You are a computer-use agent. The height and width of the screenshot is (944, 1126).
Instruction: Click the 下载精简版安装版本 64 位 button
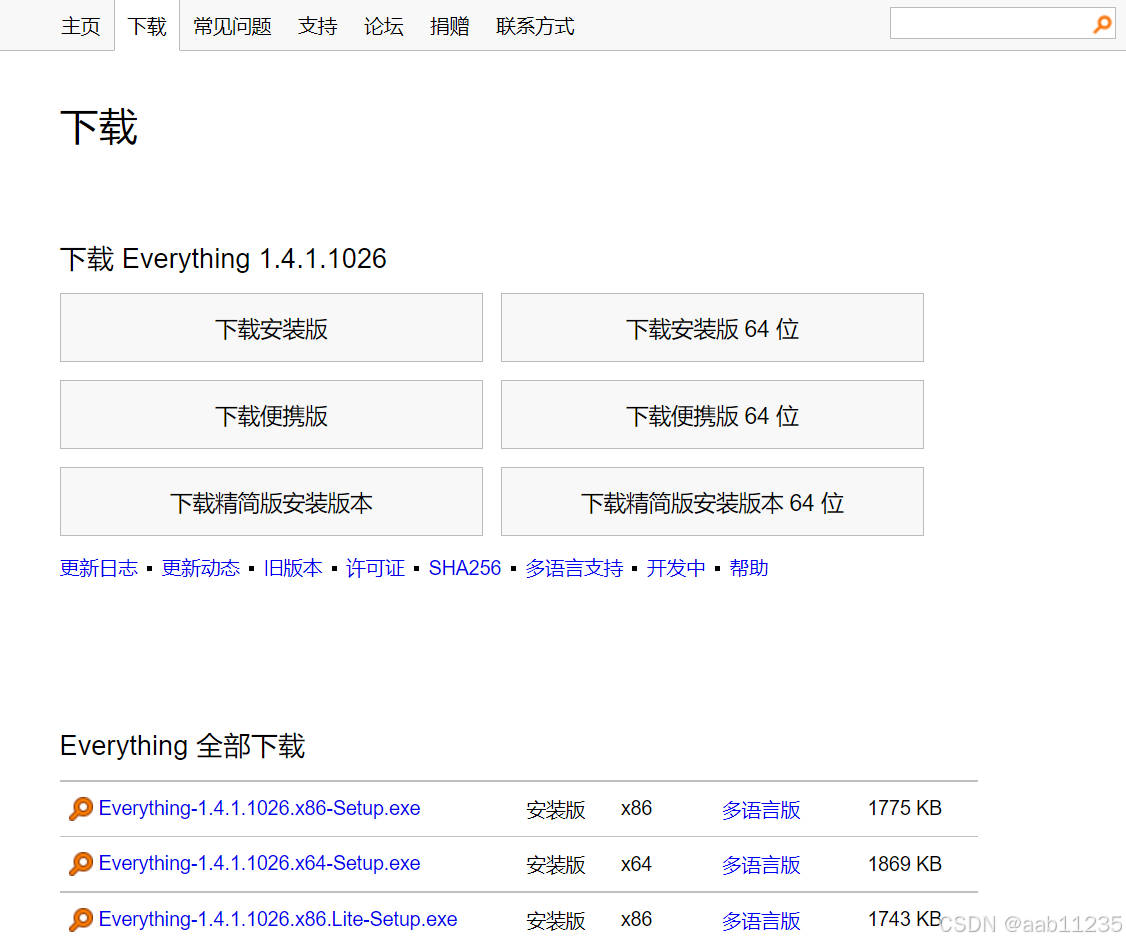pyautogui.click(x=712, y=502)
